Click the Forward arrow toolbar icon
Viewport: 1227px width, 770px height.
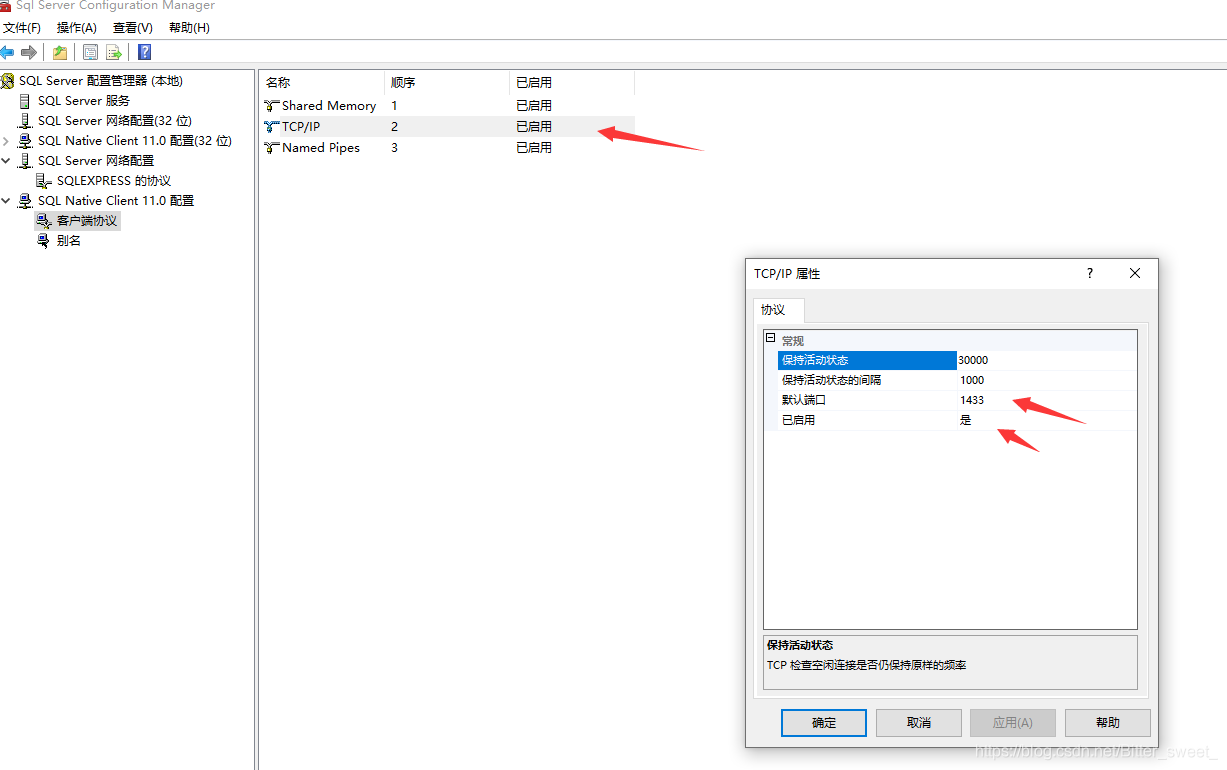29,52
